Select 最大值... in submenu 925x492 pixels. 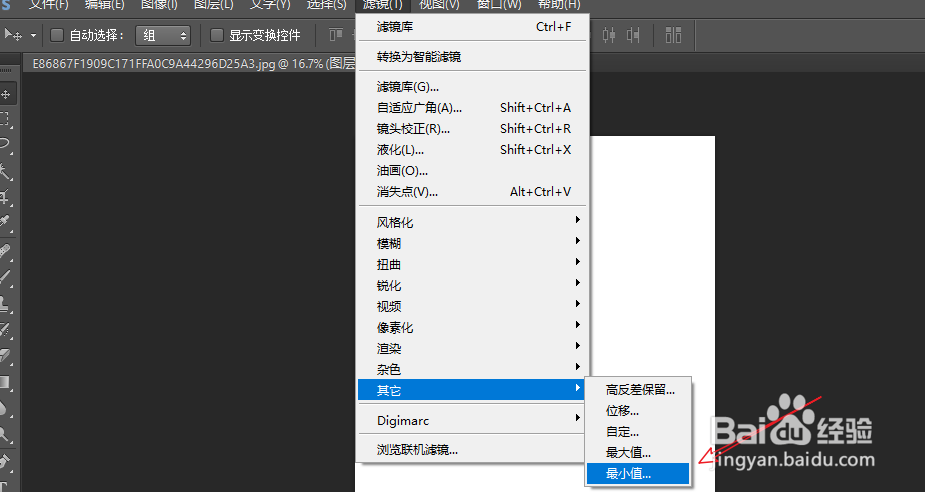638,452
